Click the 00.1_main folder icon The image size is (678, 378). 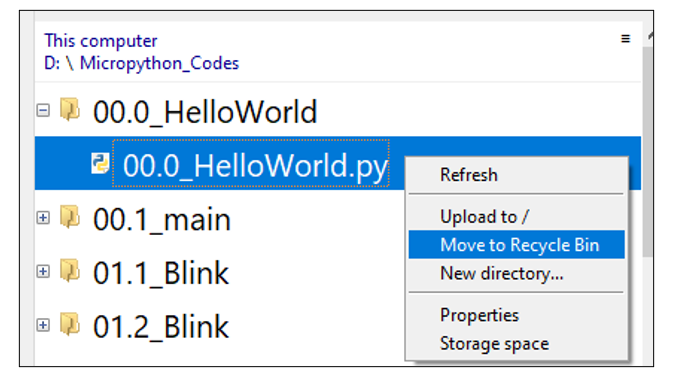click(x=70, y=217)
